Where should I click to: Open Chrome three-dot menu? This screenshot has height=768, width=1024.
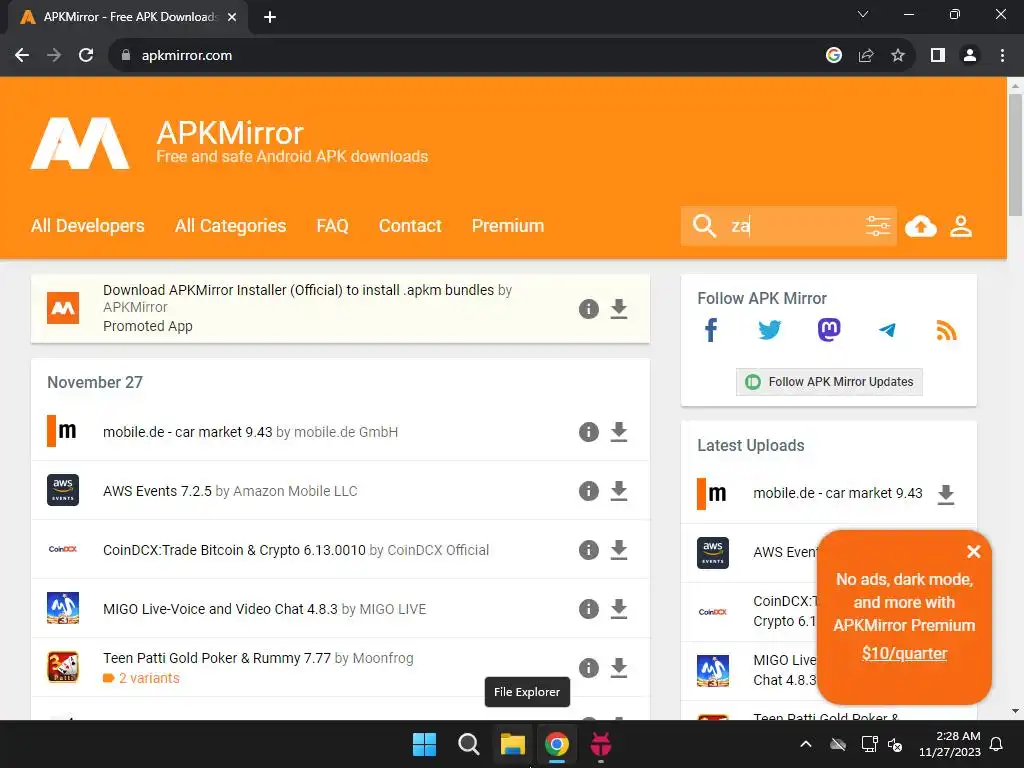point(1002,56)
